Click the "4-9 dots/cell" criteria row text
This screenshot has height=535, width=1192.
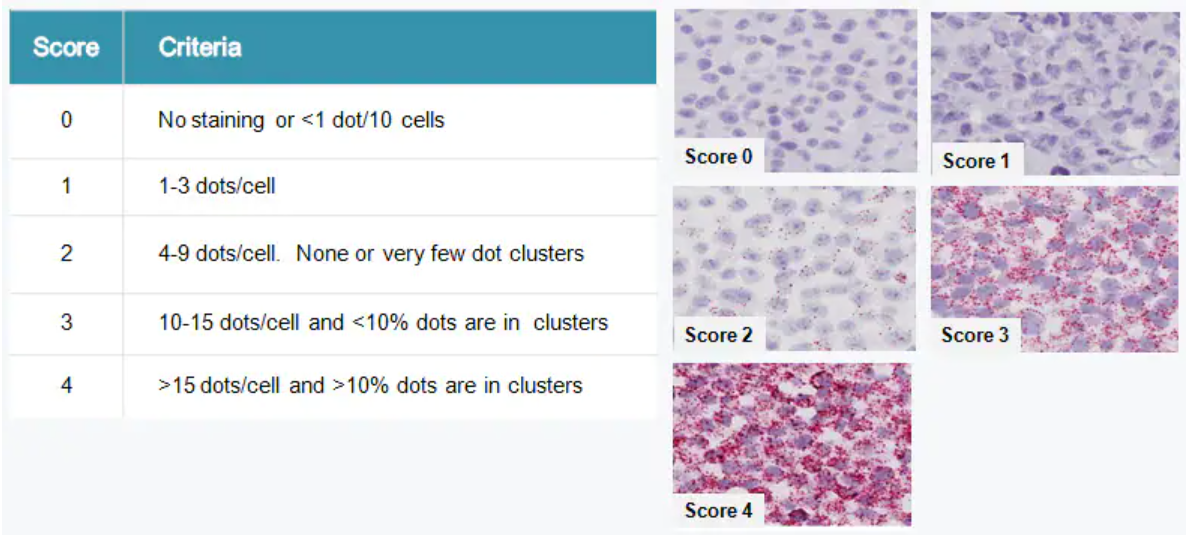370,253
